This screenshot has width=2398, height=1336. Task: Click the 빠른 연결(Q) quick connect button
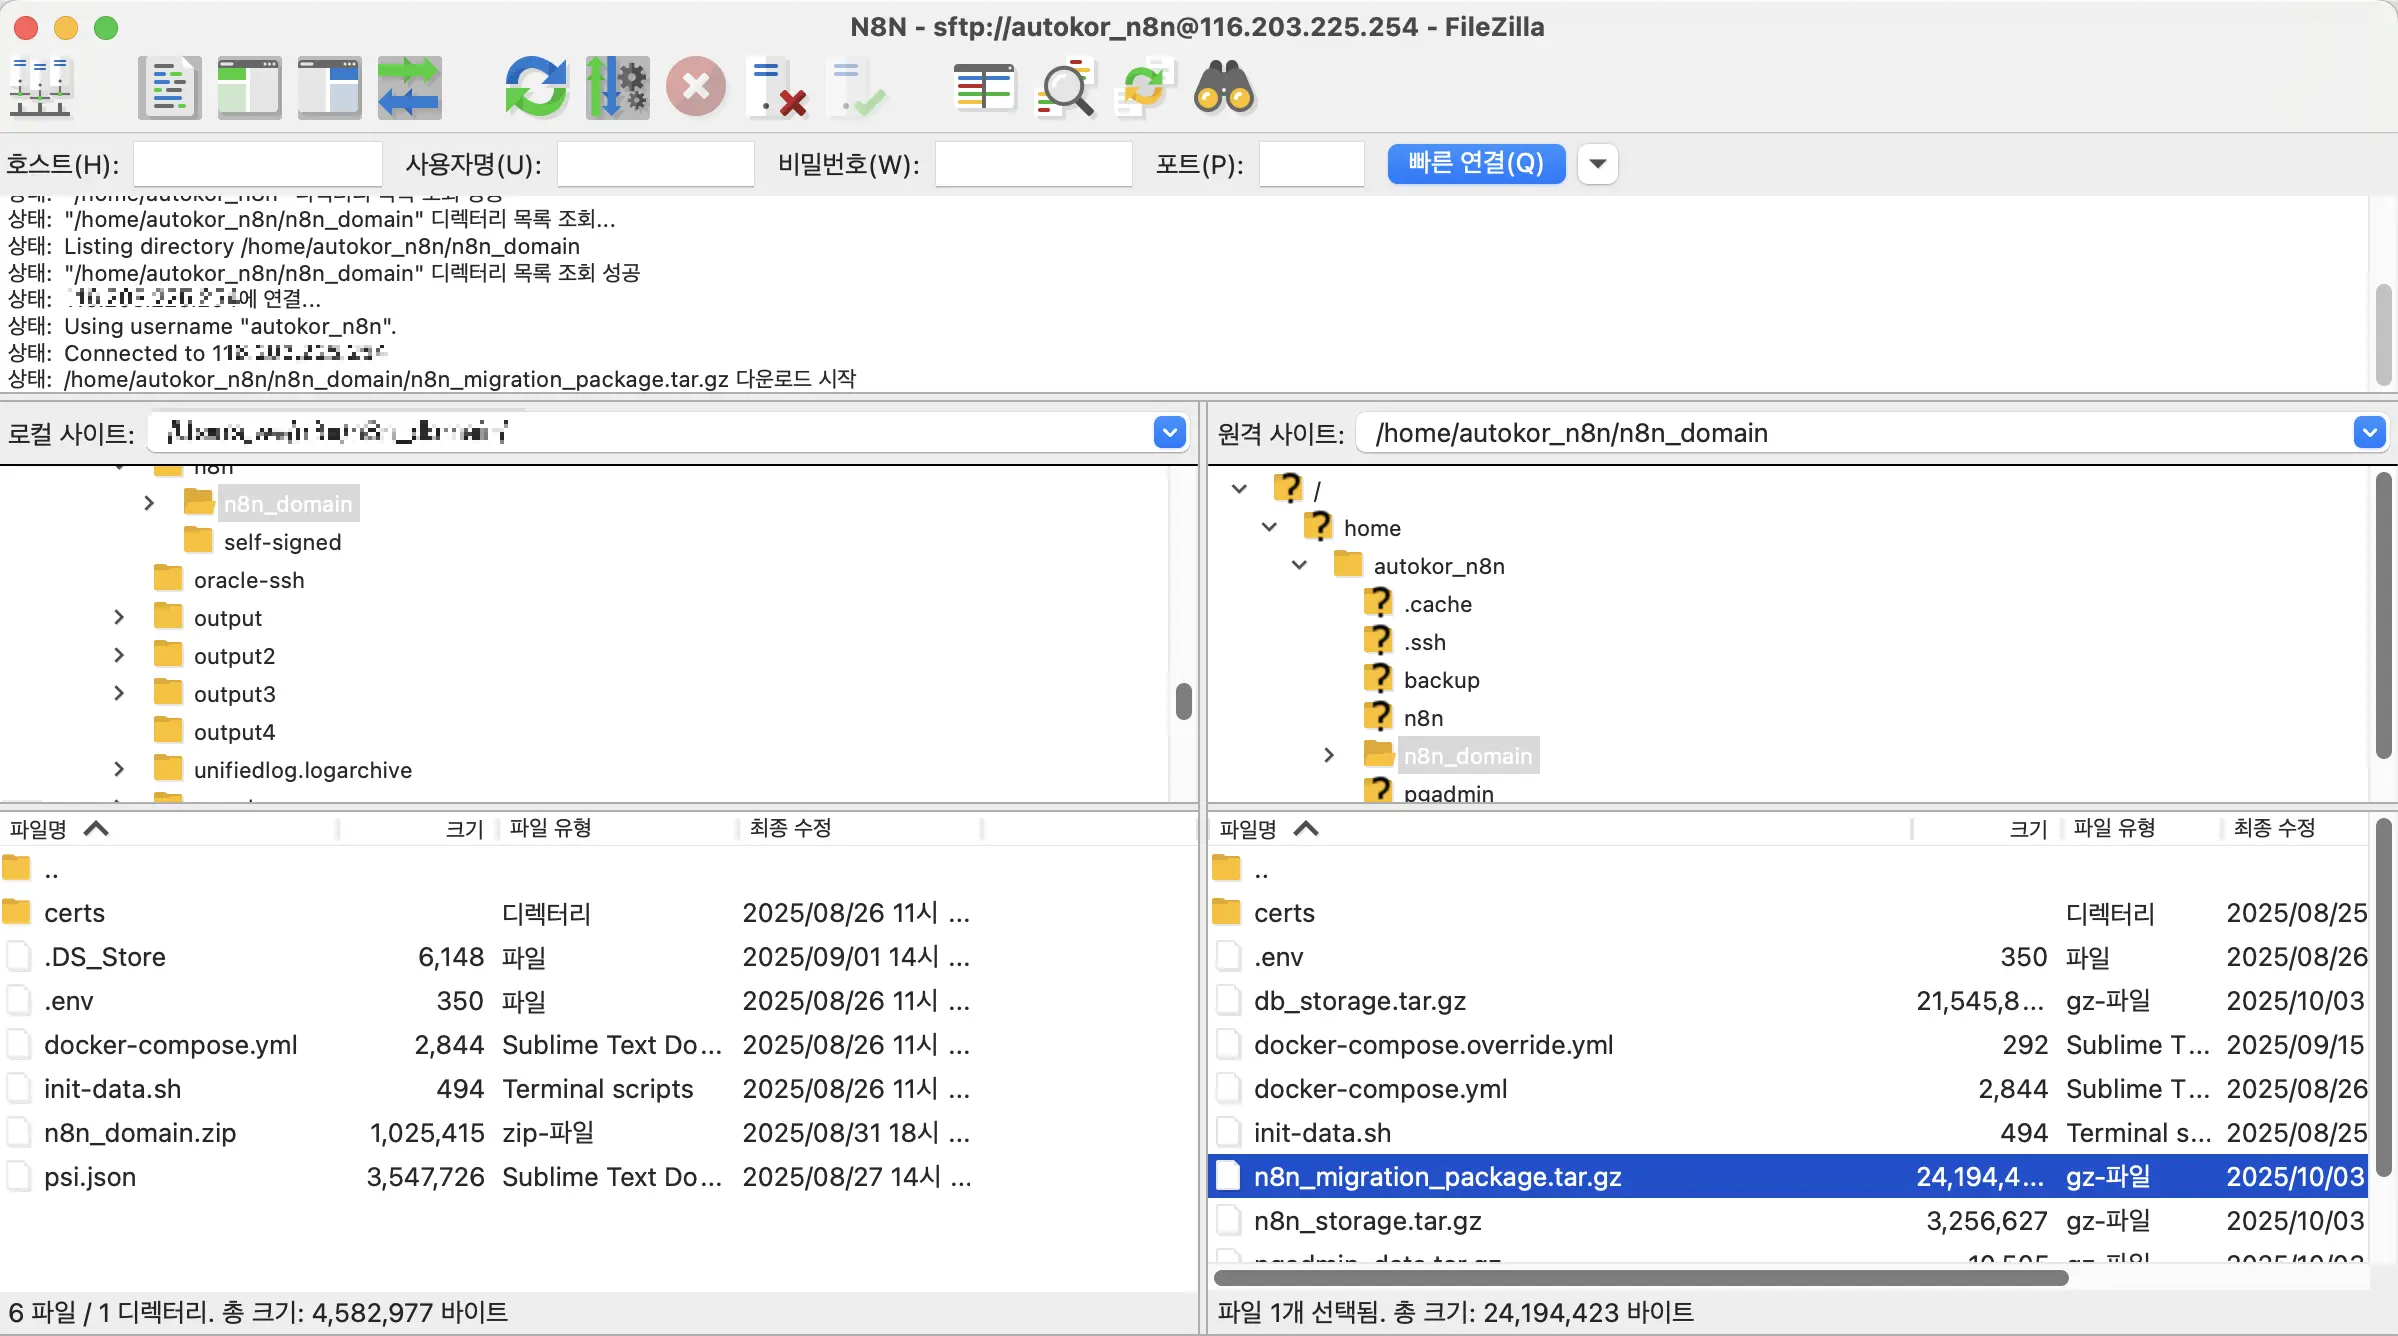[1475, 163]
